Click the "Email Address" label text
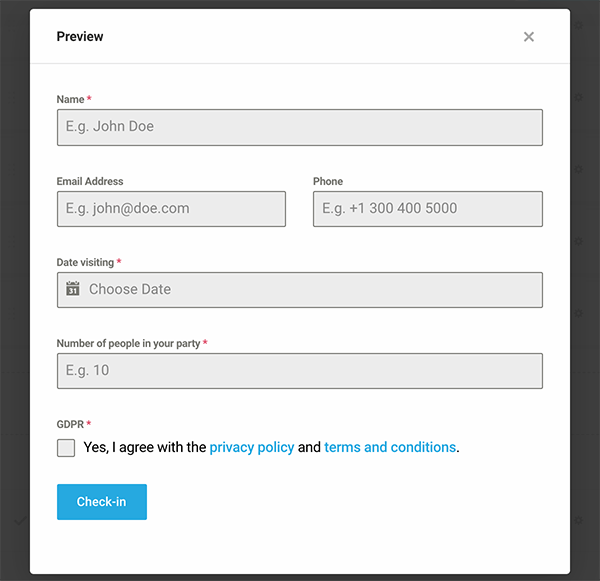Image resolution: width=600 pixels, height=581 pixels. (x=90, y=182)
